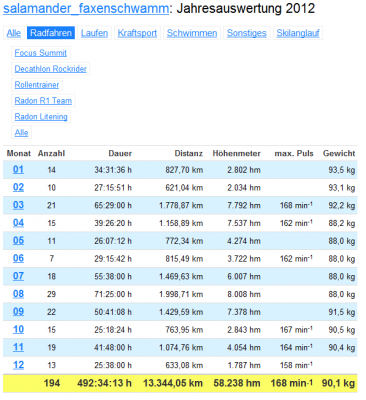Filter by Focus Summit bike

coord(41,53)
